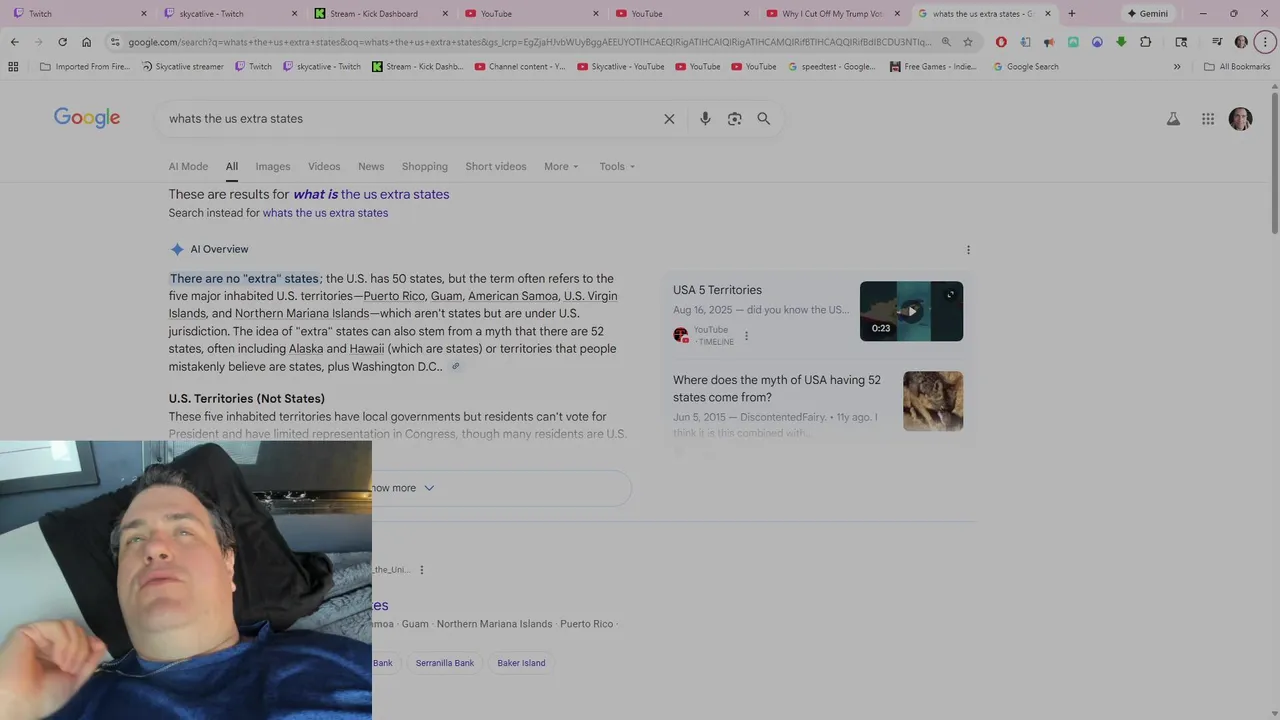Expand AI Overview with Show more
Screen dimensions: 1280x720
(x=401, y=488)
